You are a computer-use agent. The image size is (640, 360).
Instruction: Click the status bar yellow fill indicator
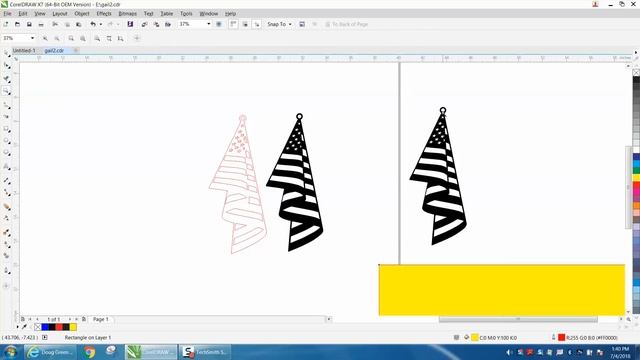point(475,338)
